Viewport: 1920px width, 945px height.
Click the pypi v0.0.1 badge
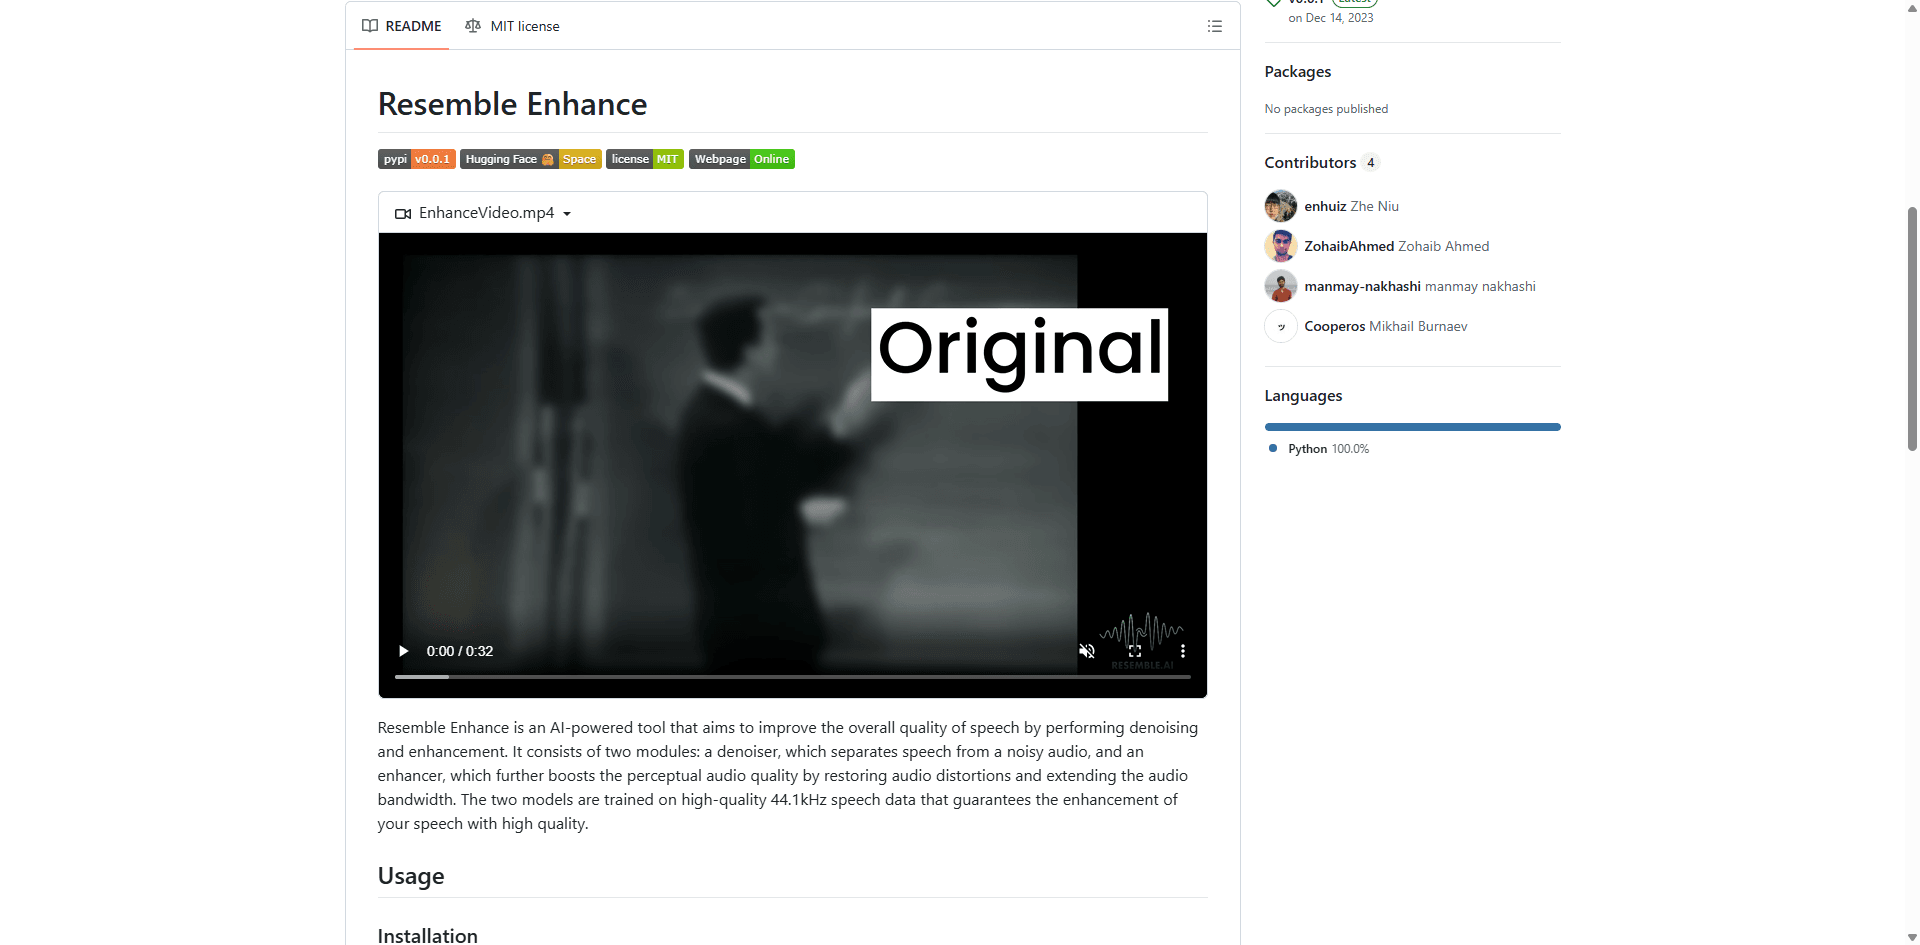416,159
